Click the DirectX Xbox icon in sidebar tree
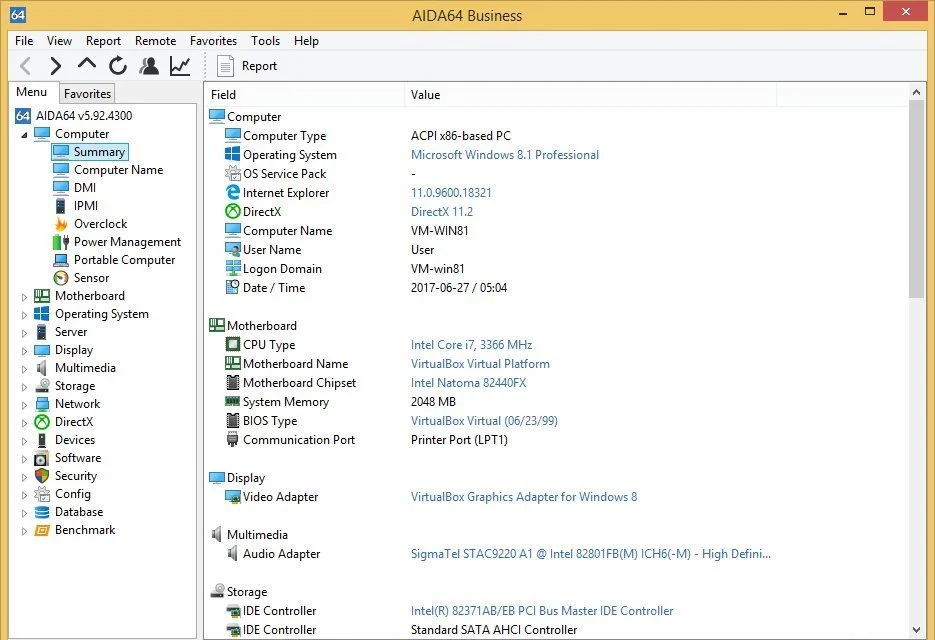935x640 pixels. pos(42,422)
